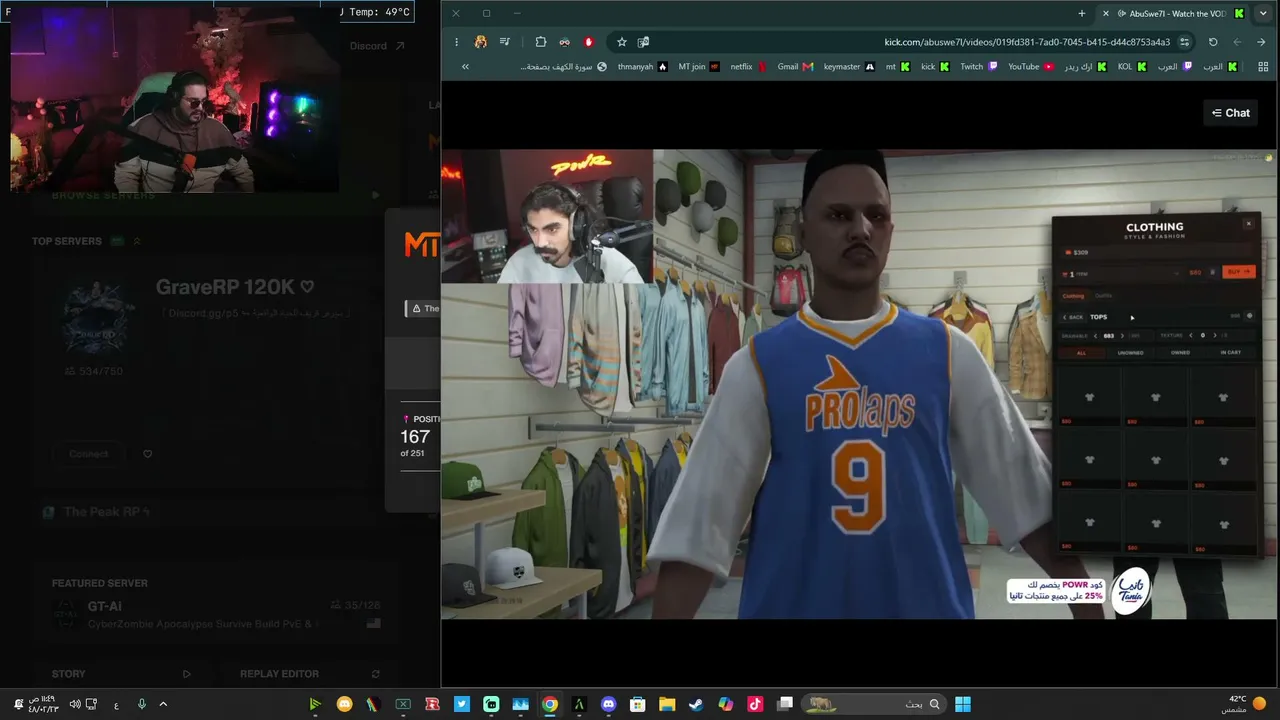Favorite GraveRP with heart beside Connect
Screen dimensions: 1280x720
pyautogui.click(x=148, y=454)
